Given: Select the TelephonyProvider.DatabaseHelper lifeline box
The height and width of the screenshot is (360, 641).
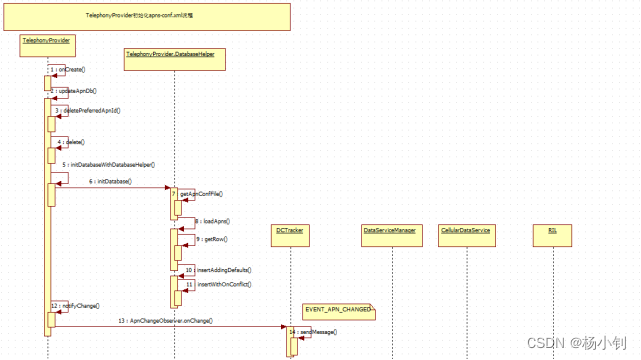Looking at the screenshot, I should [x=175, y=60].
